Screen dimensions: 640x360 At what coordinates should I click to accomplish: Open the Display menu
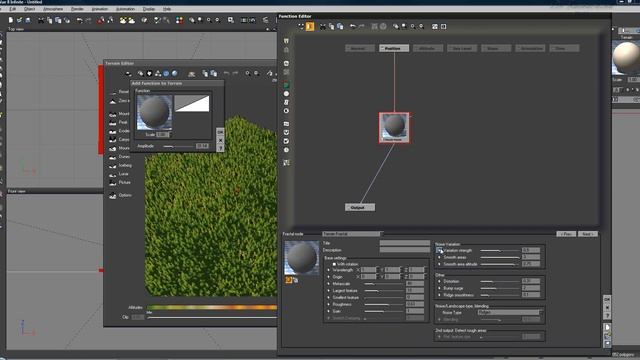click(149, 9)
